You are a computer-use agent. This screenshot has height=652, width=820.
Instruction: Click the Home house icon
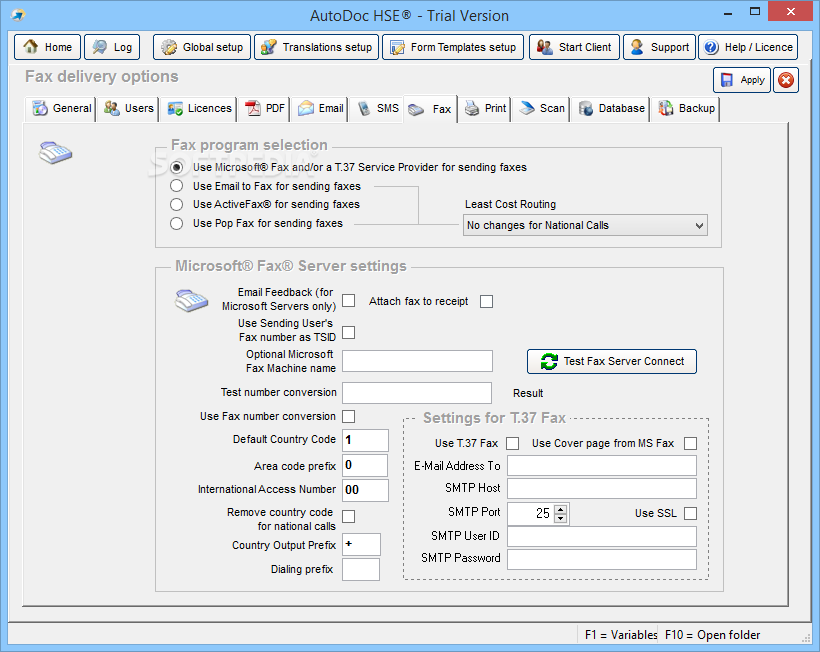(31, 47)
